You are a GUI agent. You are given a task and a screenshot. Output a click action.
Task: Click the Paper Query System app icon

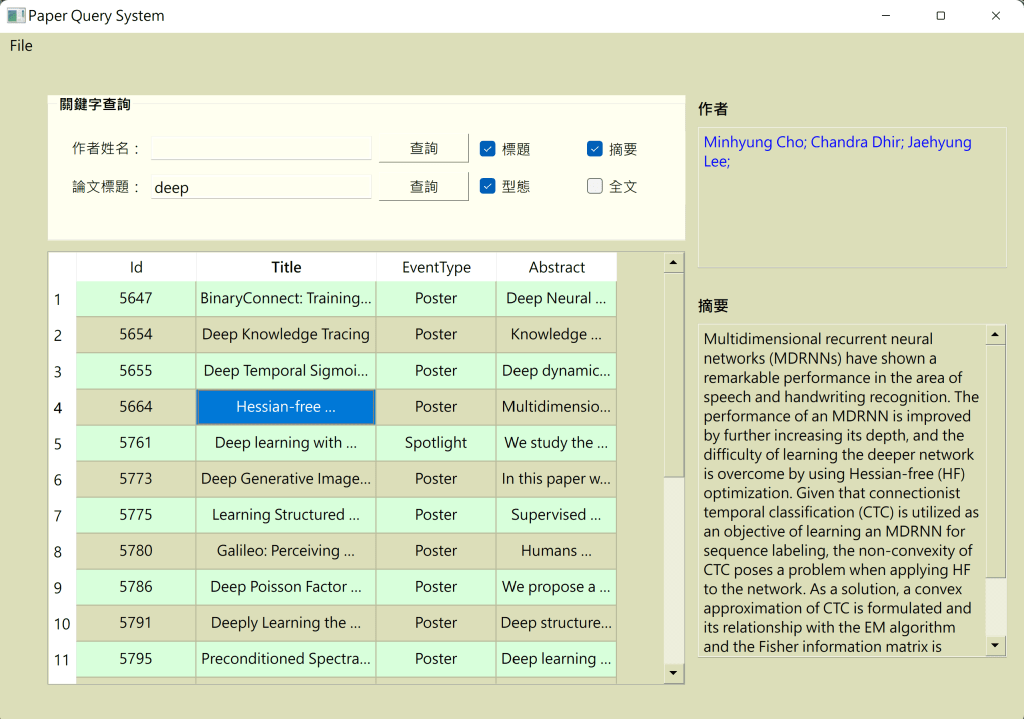[x=16, y=16]
